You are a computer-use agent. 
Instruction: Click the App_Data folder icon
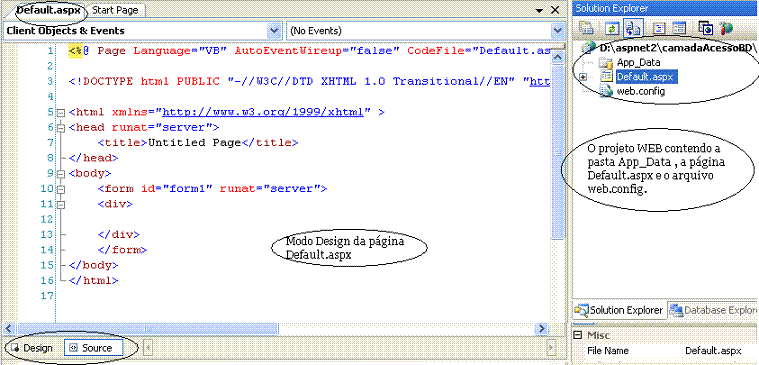pyautogui.click(x=605, y=62)
